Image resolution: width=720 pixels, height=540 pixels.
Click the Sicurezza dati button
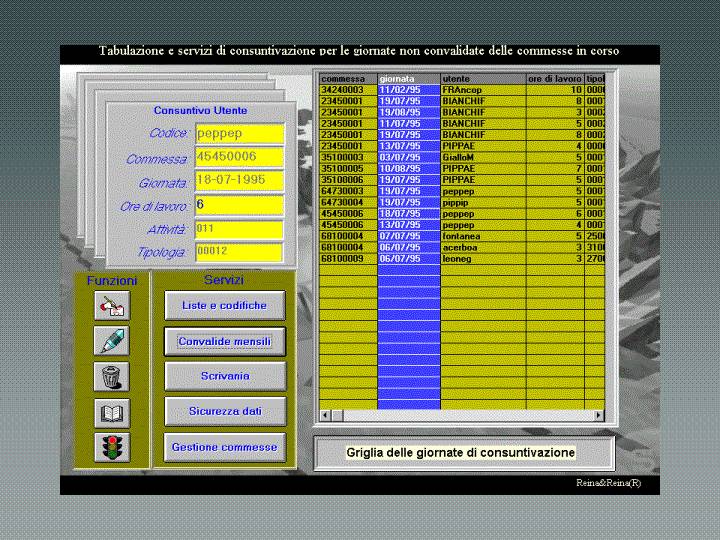(225, 411)
